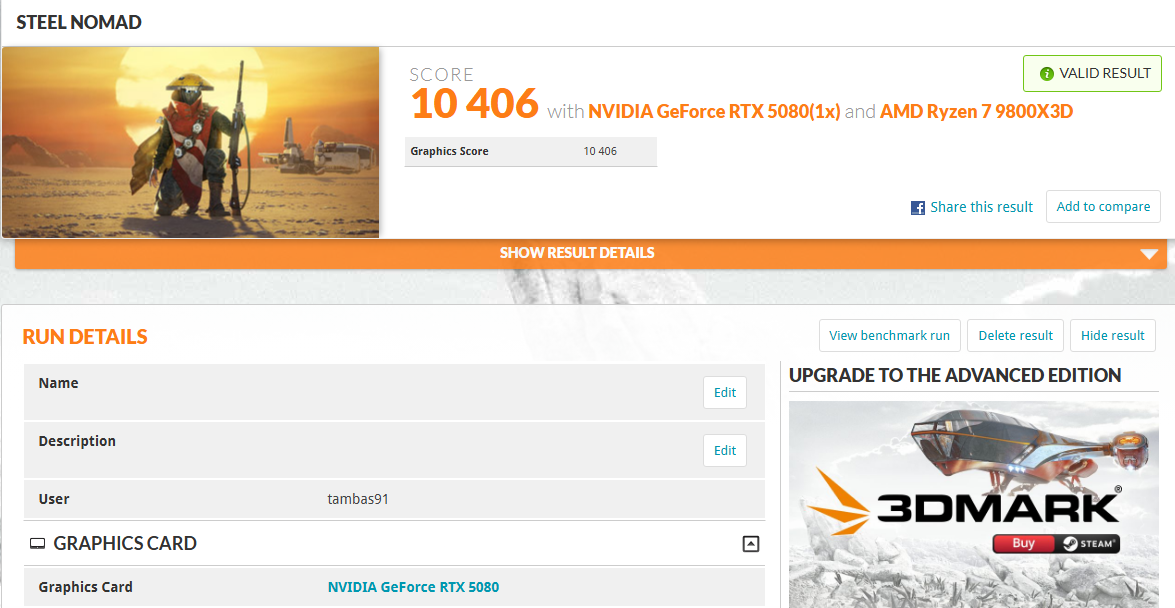Click the Graphics Card row label
The width and height of the screenshot is (1175, 608).
coord(85,587)
